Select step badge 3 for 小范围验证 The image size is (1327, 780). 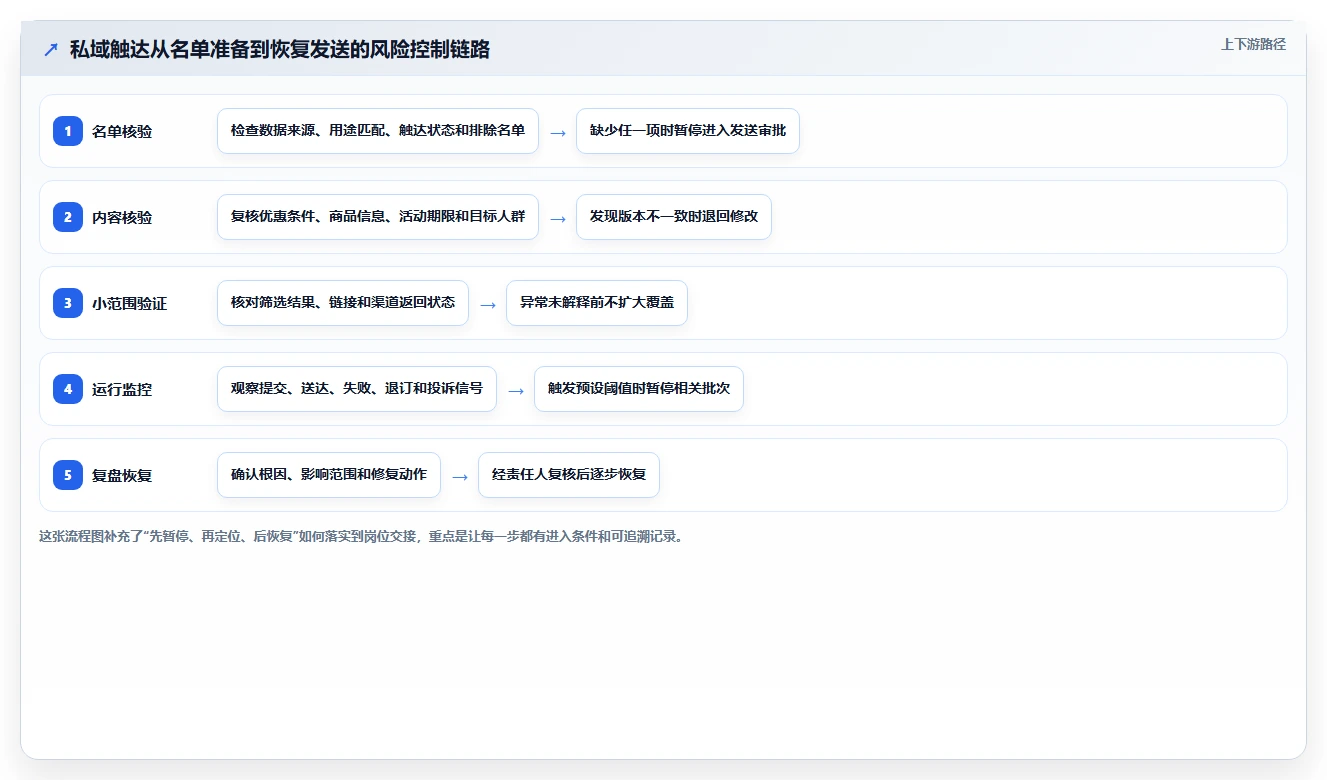[x=68, y=303]
